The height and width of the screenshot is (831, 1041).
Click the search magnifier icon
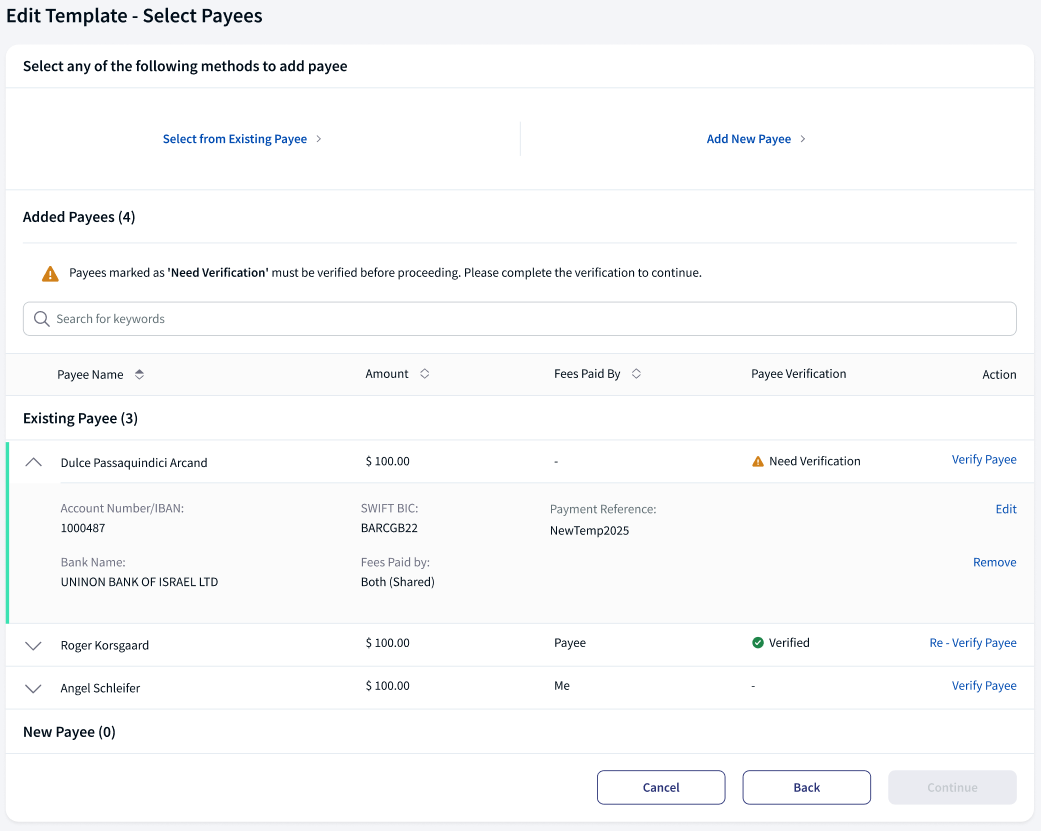pyautogui.click(x=41, y=319)
